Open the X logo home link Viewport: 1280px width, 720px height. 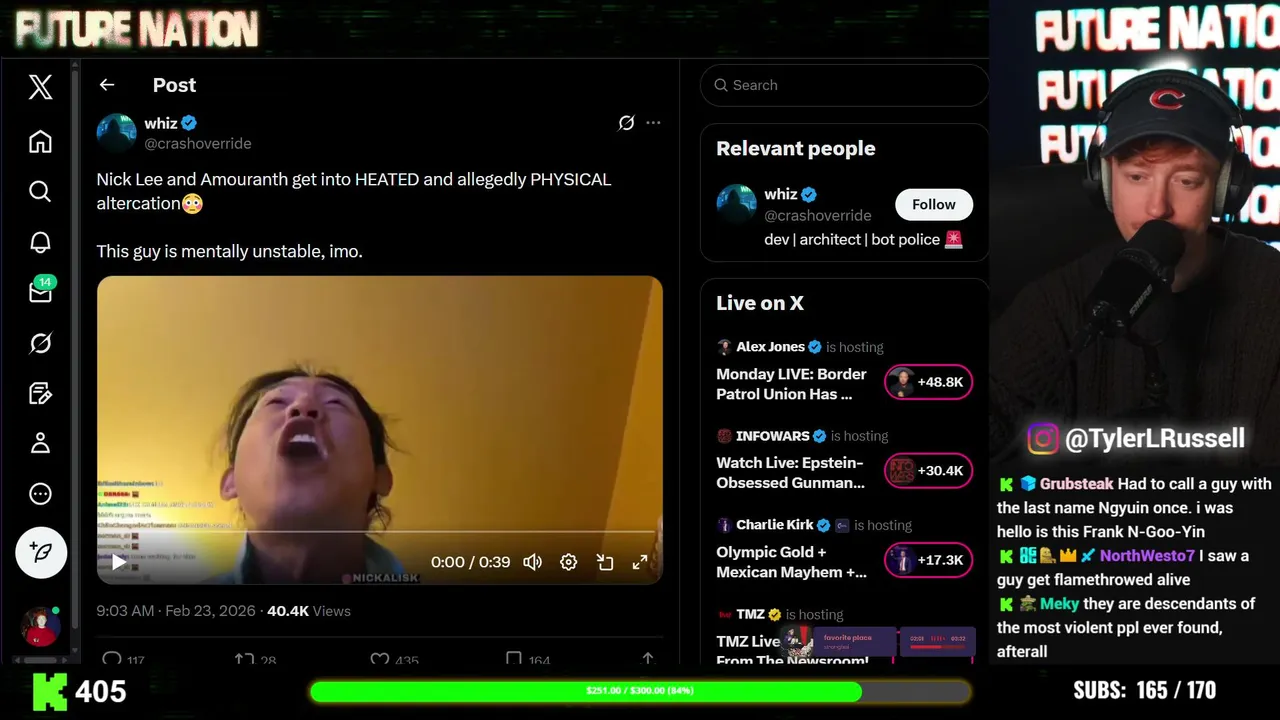(40, 87)
